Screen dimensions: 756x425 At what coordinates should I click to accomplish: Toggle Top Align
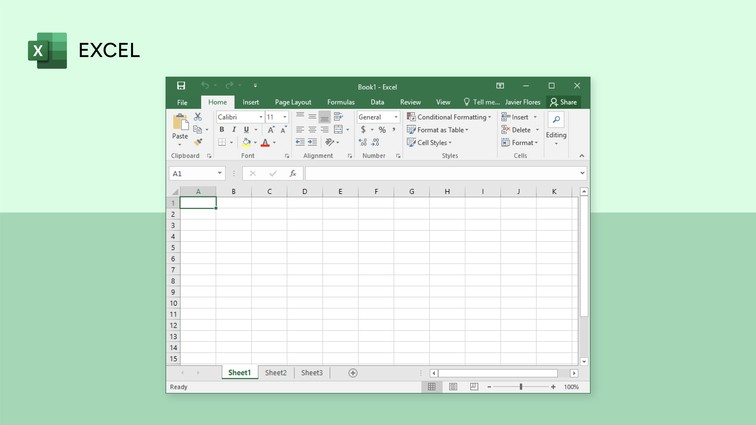click(300, 117)
